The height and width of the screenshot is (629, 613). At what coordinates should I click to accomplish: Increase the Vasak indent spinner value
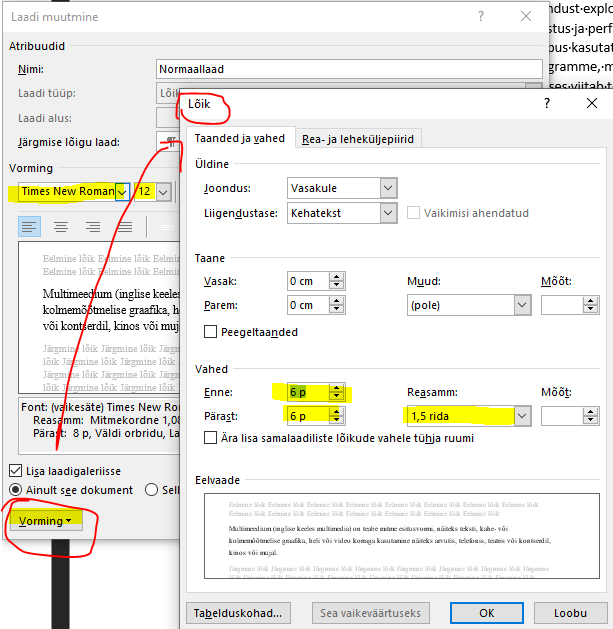(x=337, y=275)
